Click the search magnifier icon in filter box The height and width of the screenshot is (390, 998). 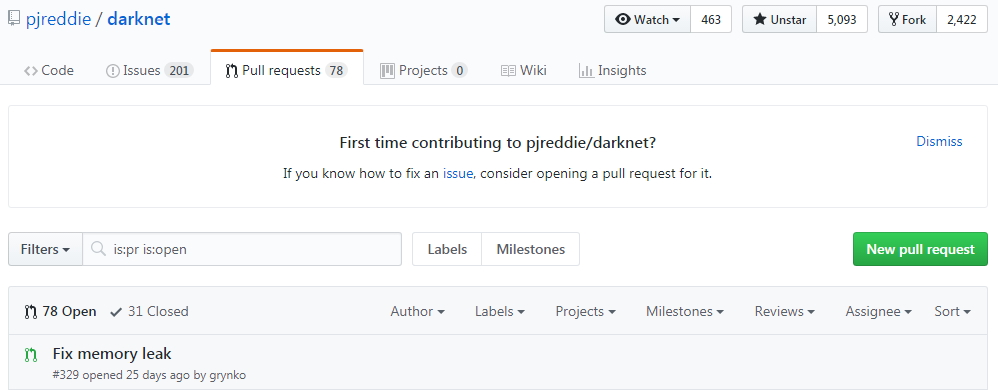(98, 249)
